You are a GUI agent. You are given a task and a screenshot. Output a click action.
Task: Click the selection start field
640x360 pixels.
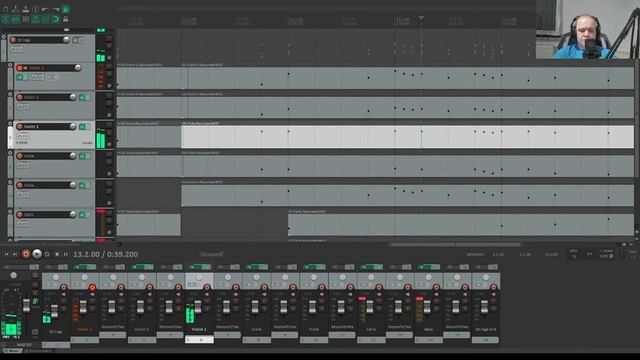[498, 254]
